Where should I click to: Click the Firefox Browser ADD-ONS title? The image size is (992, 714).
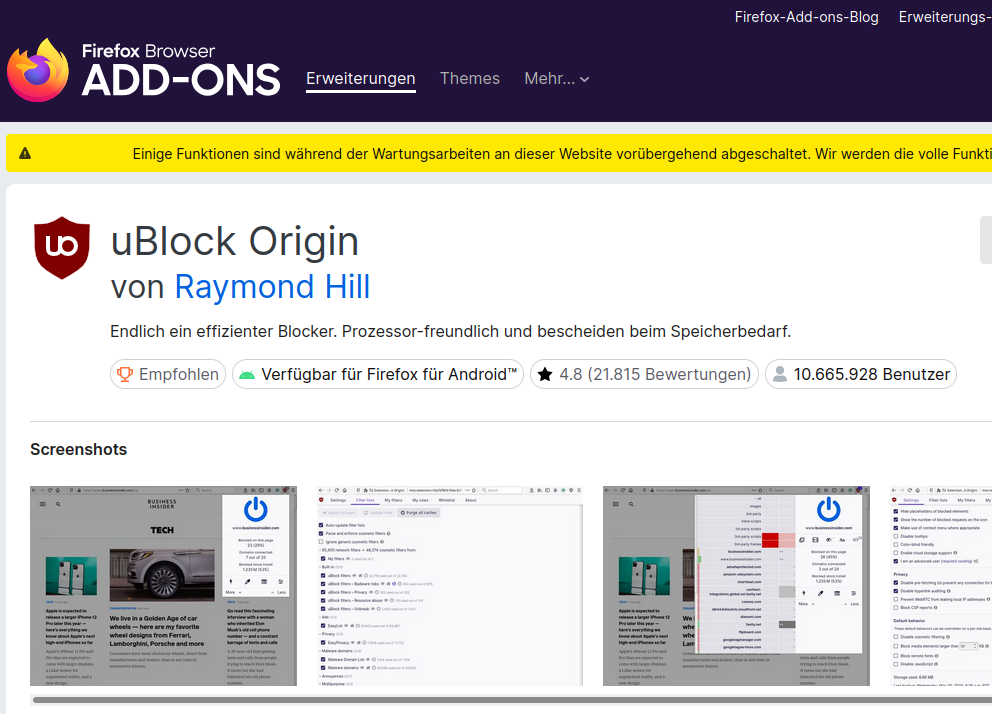coord(181,70)
